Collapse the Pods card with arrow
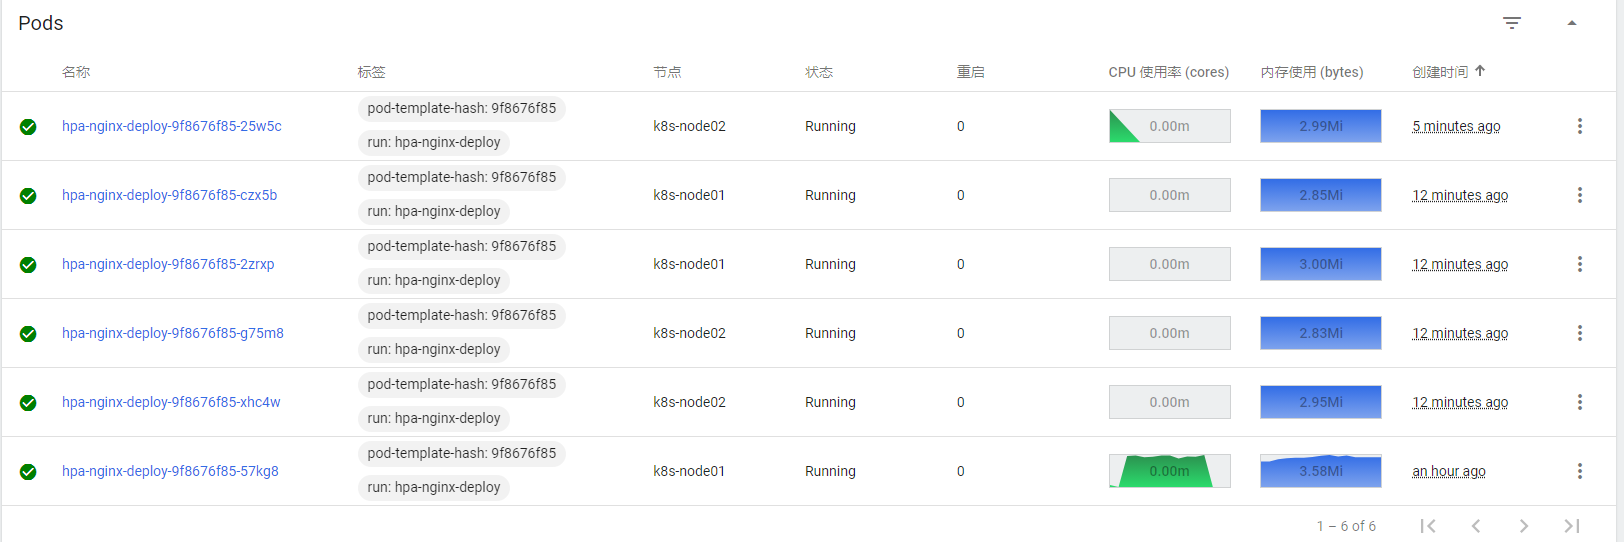The height and width of the screenshot is (542, 1624). coord(1572,23)
